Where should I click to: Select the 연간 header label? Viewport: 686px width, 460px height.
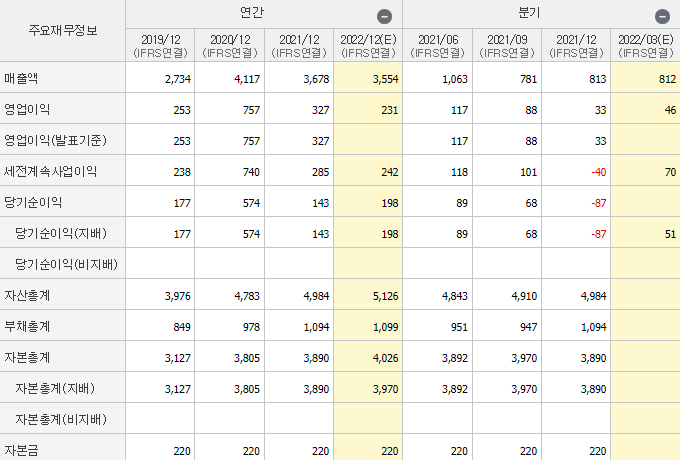tap(252, 13)
